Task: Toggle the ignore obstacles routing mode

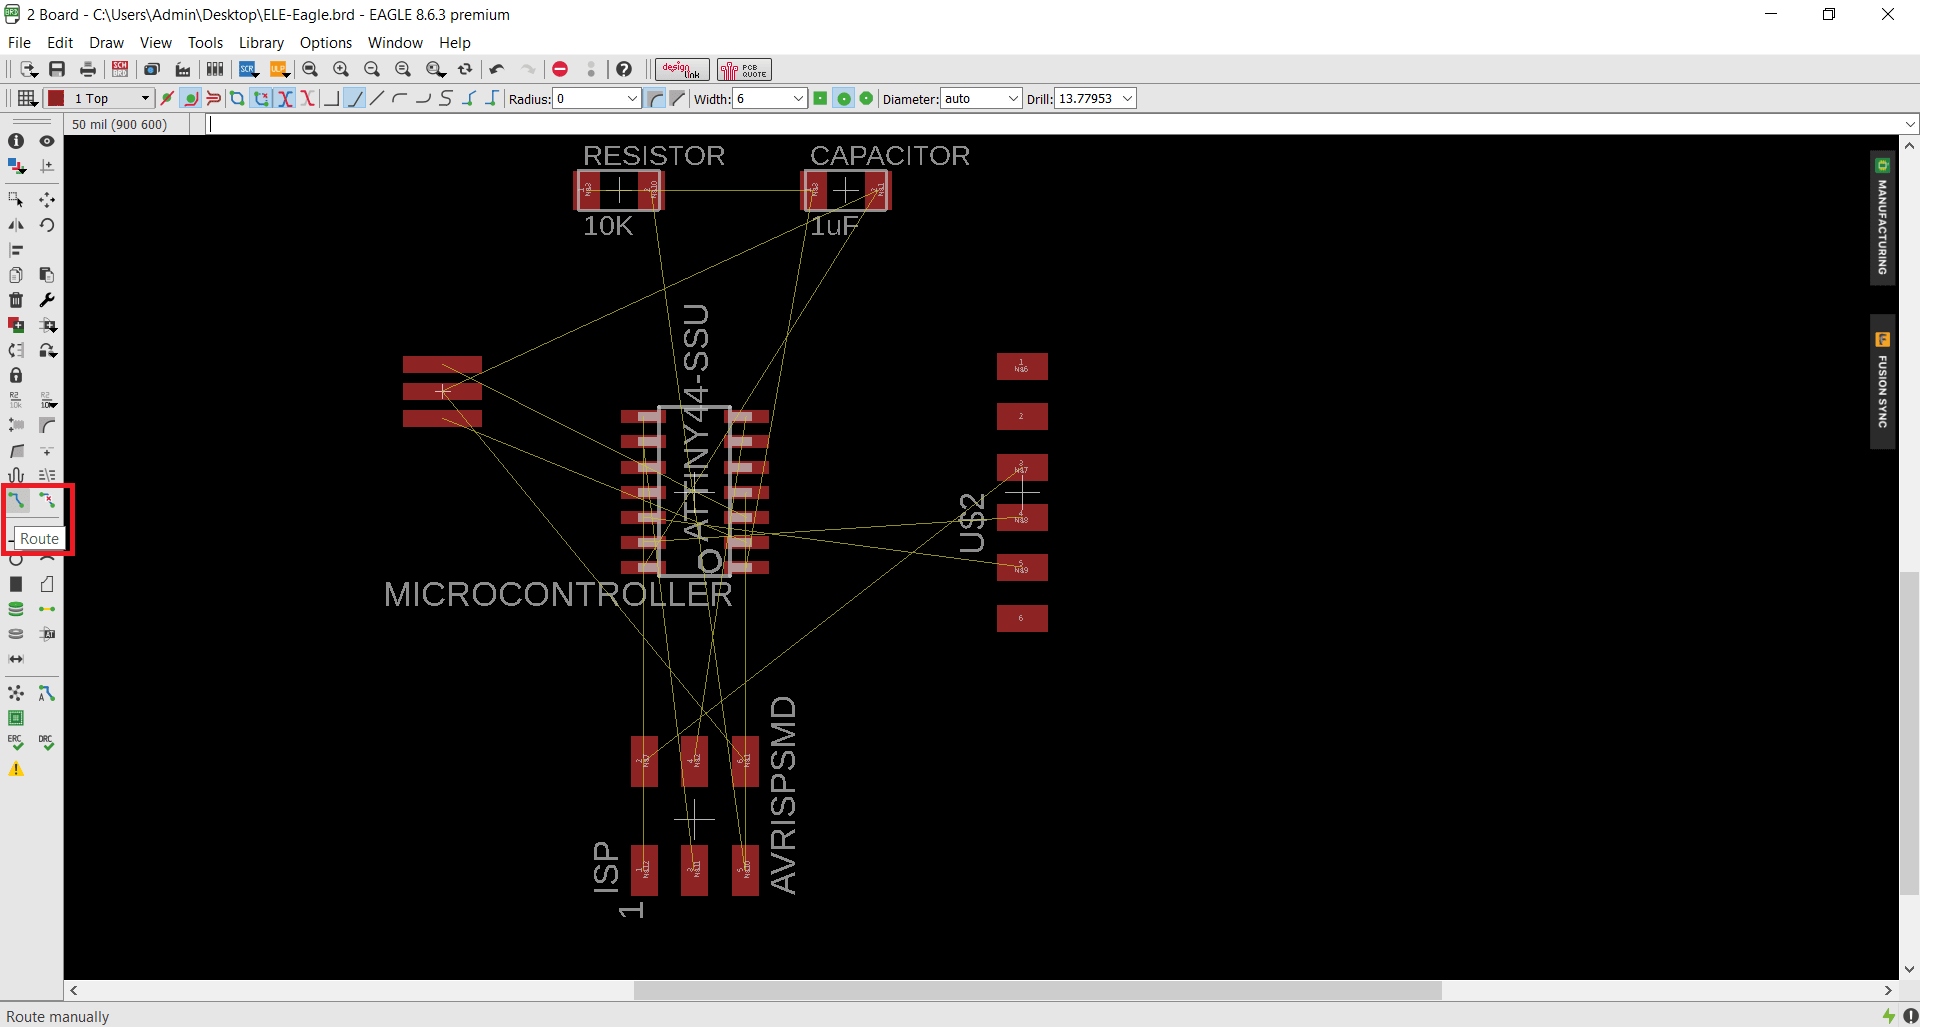Action: click(x=167, y=98)
